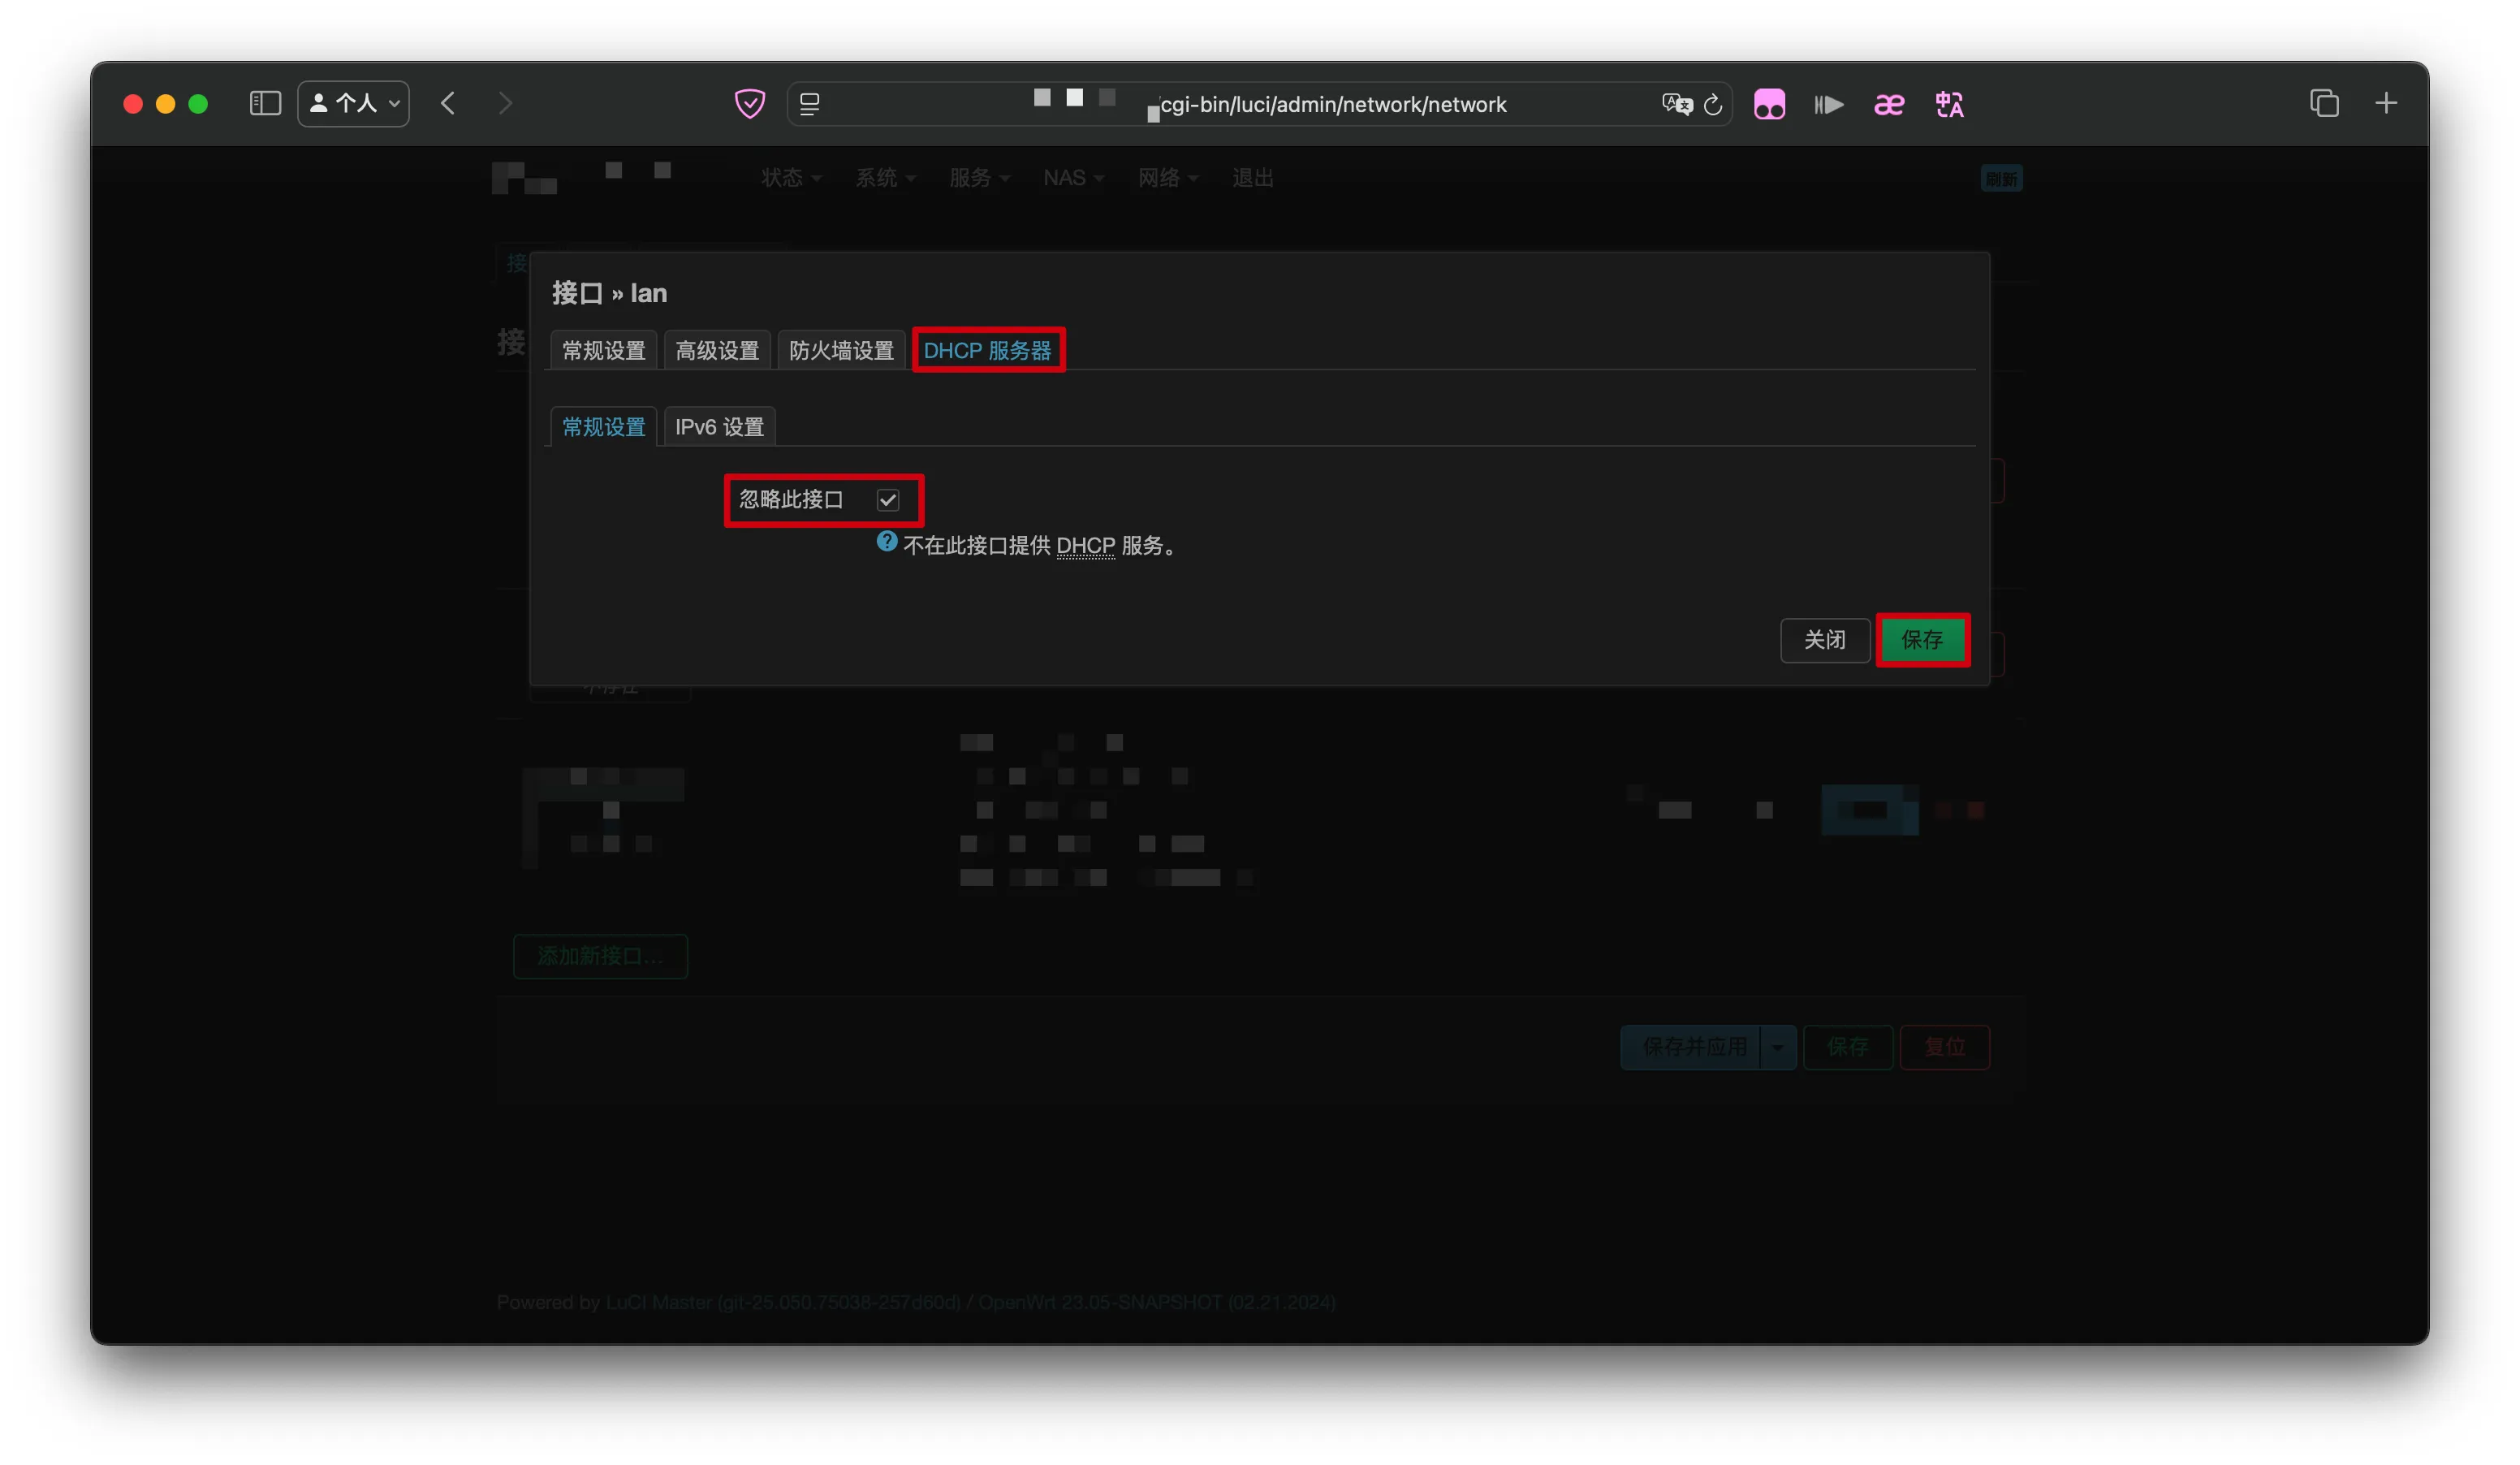Open the tab overview icon

(2324, 104)
